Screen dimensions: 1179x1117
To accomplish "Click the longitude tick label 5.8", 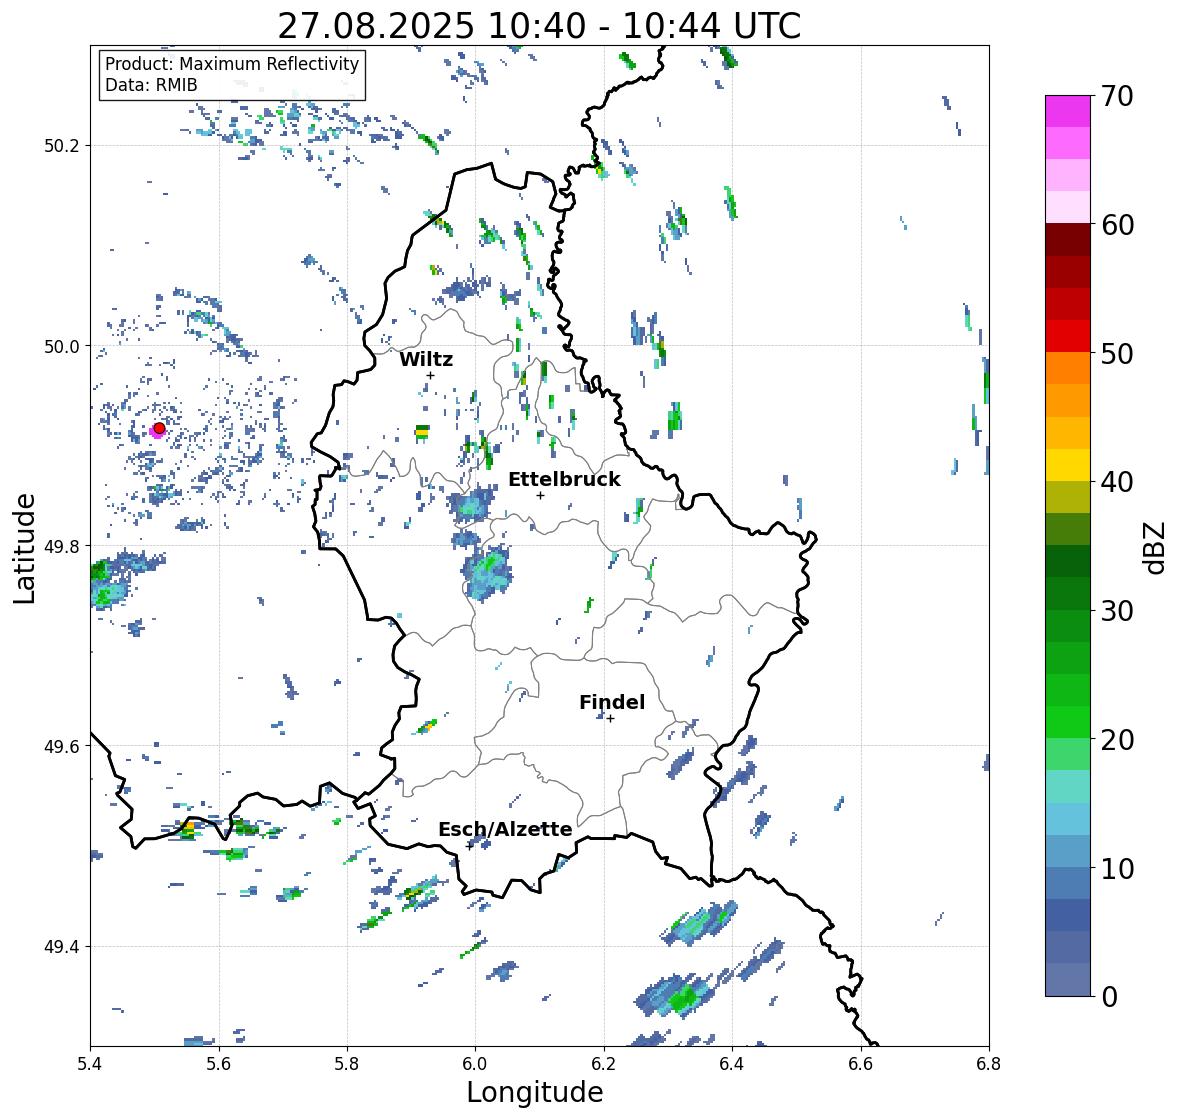I will pos(347,1063).
